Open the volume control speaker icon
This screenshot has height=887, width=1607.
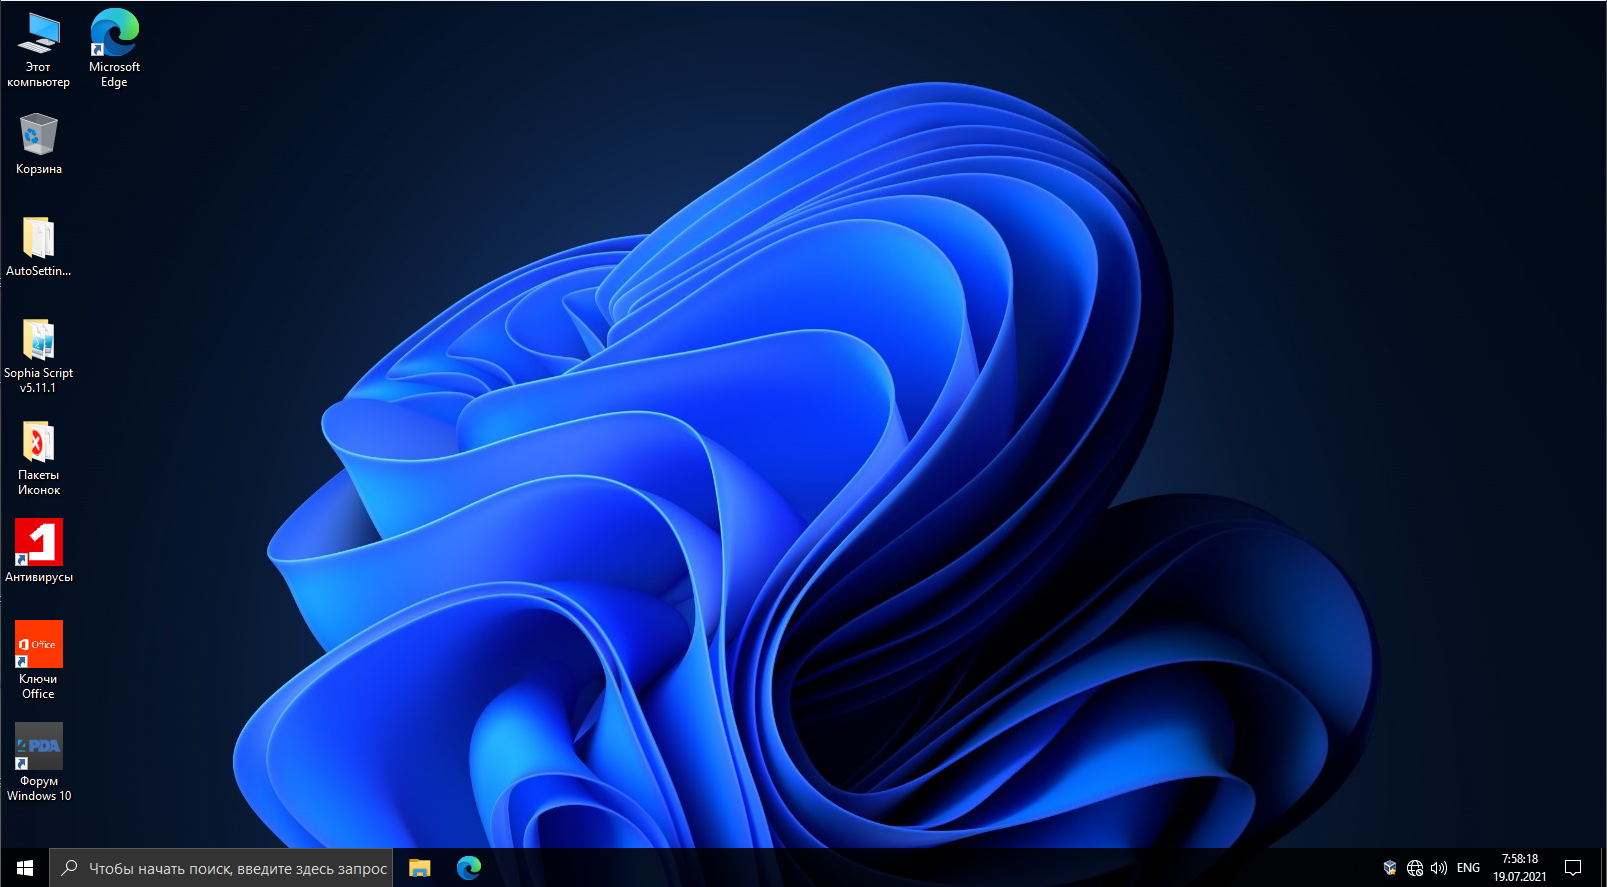click(x=1439, y=868)
